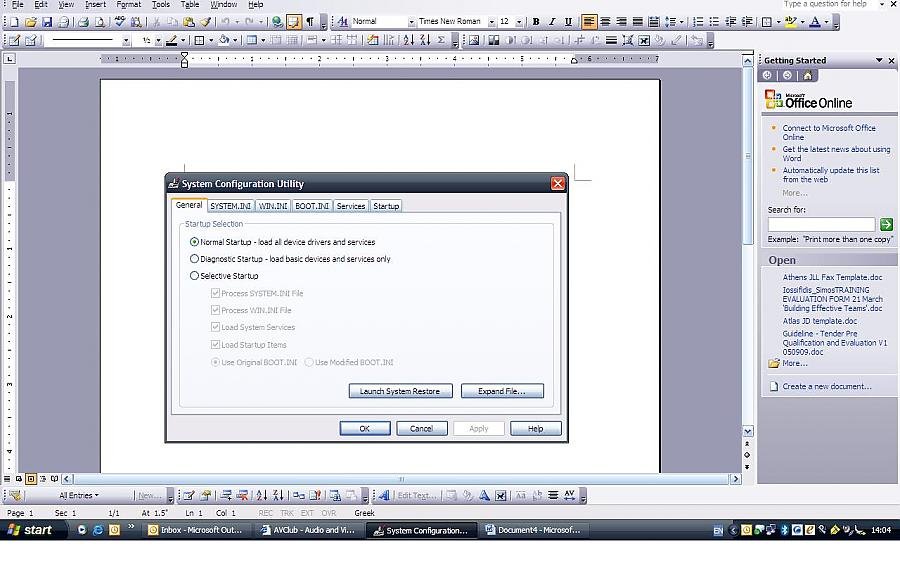900x563 pixels.
Task: Apply Italic formatting
Action: (x=552, y=22)
